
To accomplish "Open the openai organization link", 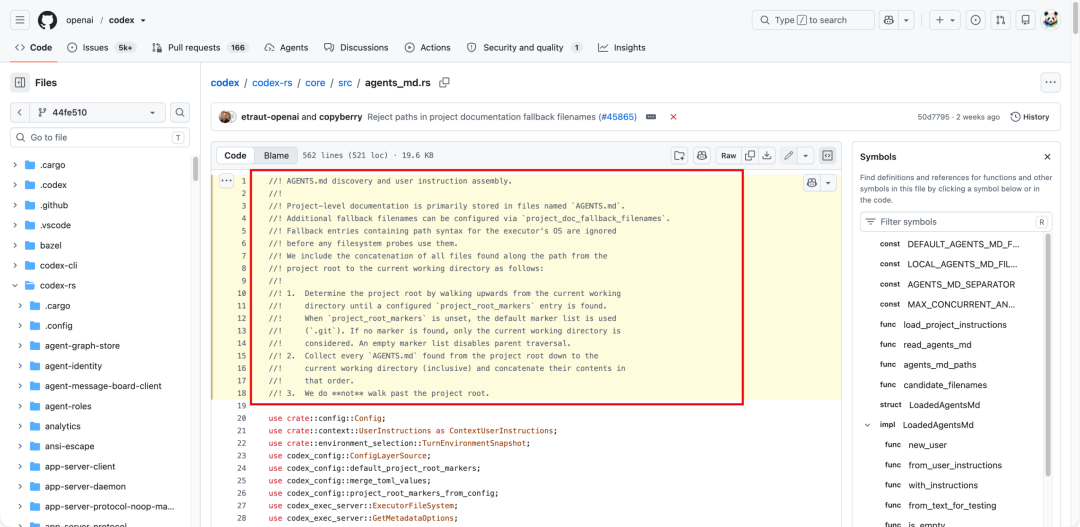I will (80, 20).
